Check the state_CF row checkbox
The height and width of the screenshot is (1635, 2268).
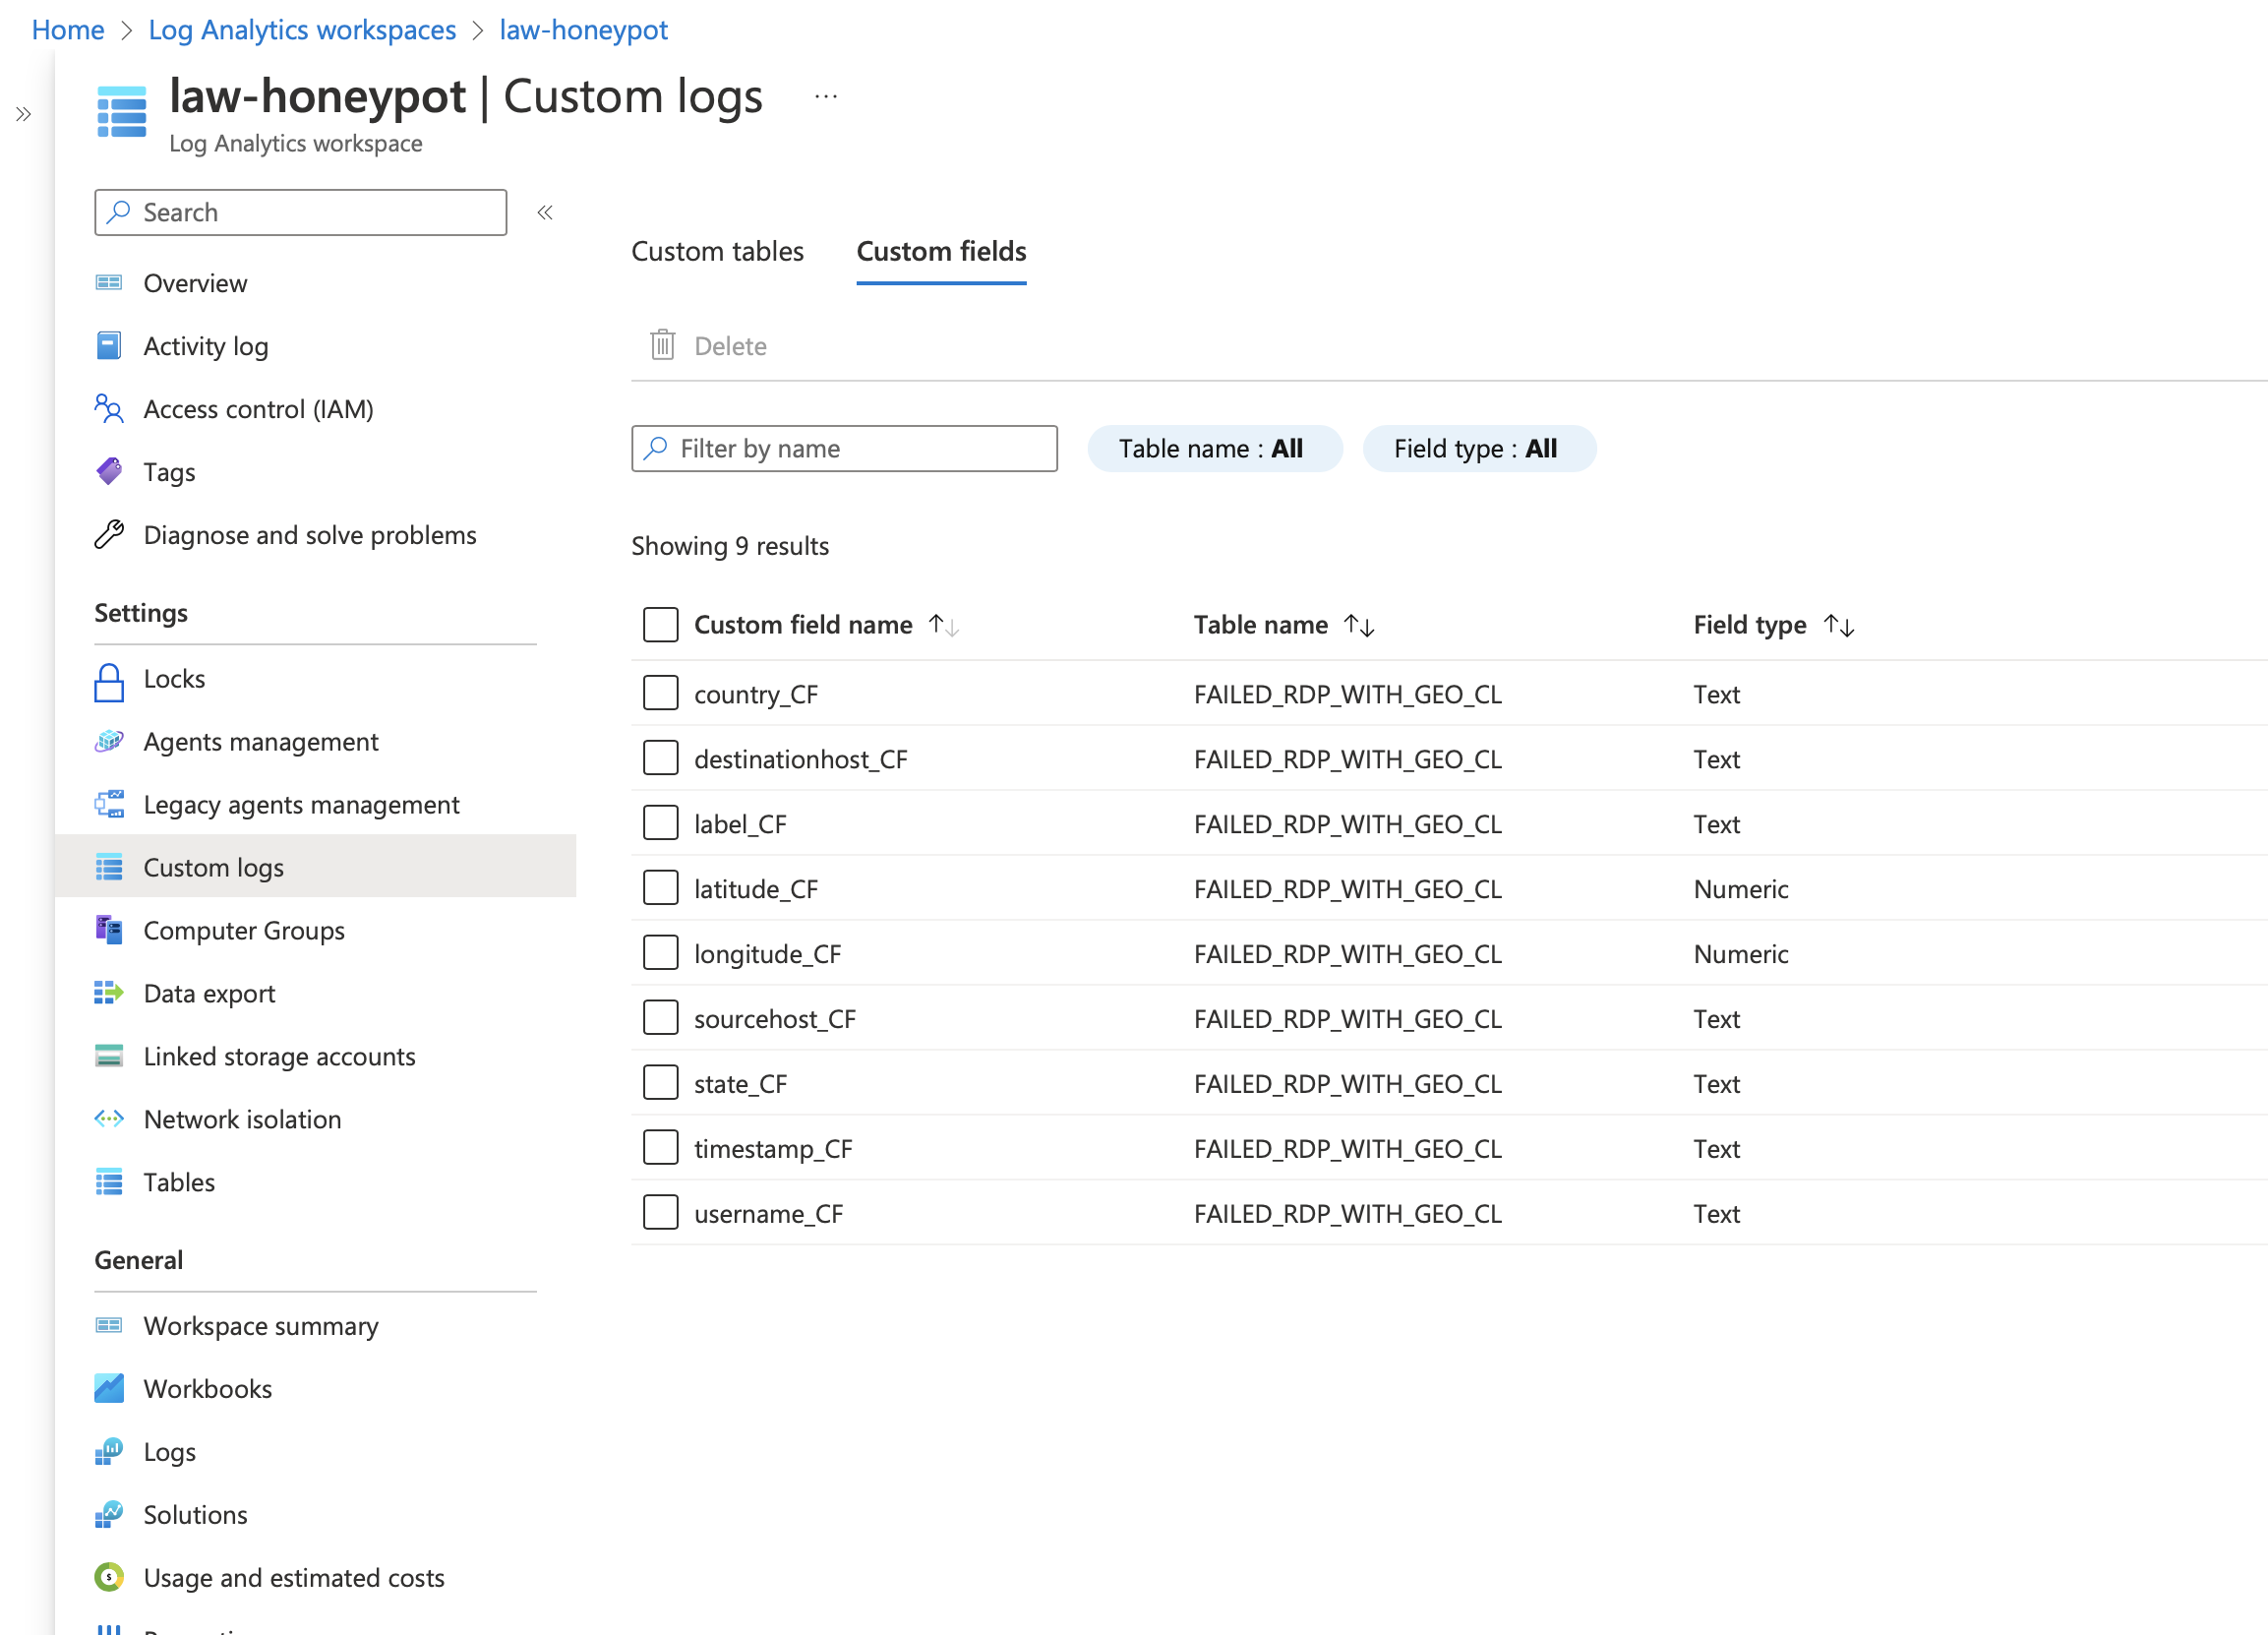(x=661, y=1083)
